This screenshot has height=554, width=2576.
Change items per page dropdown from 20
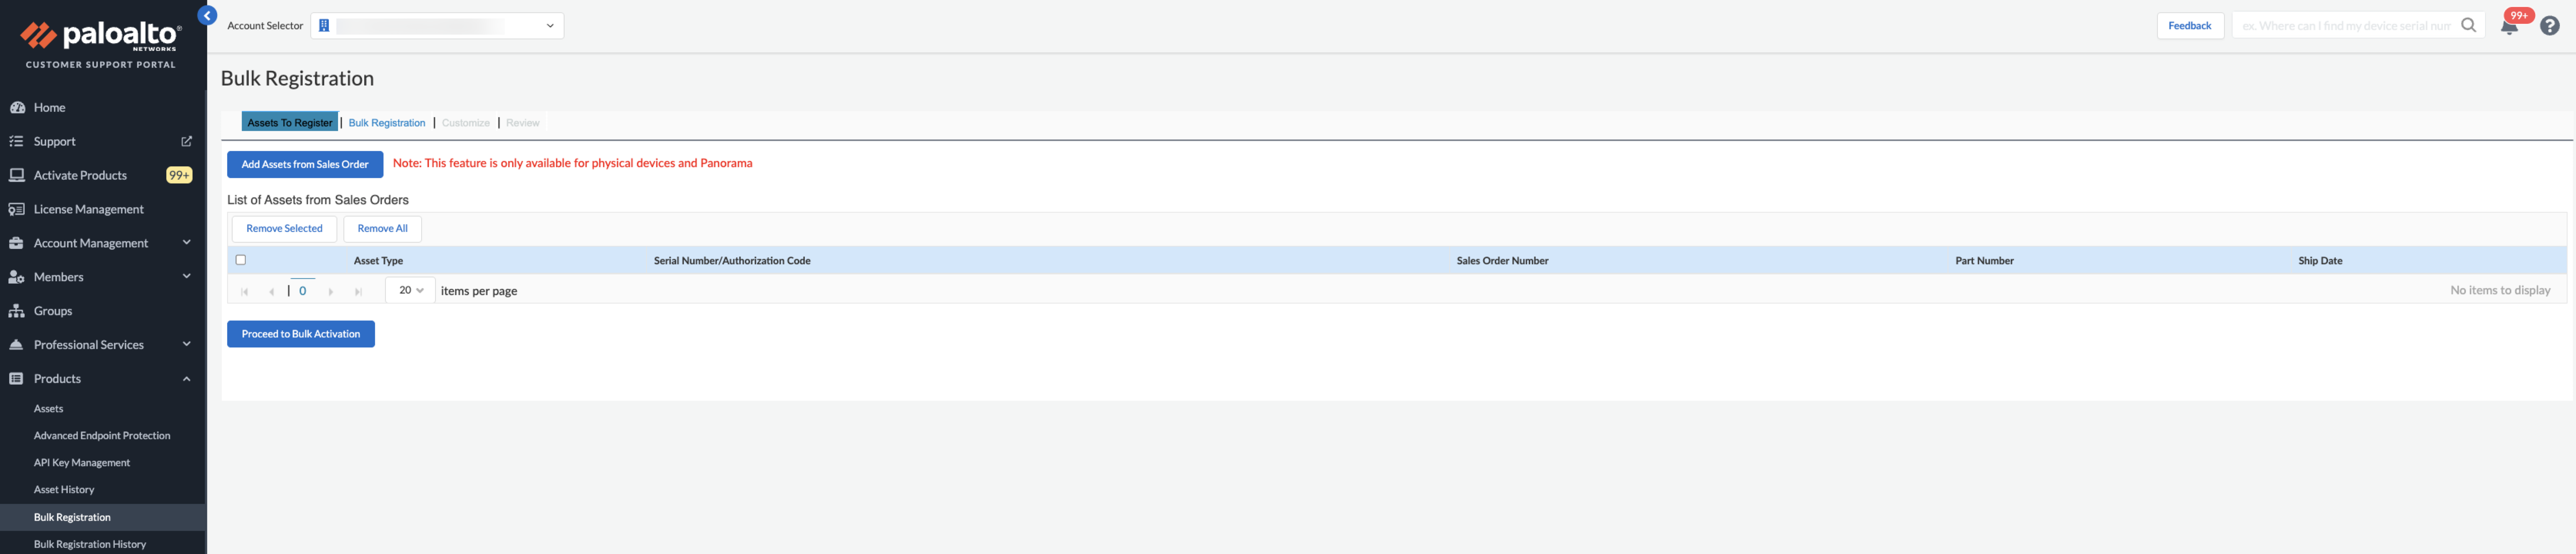pos(410,290)
